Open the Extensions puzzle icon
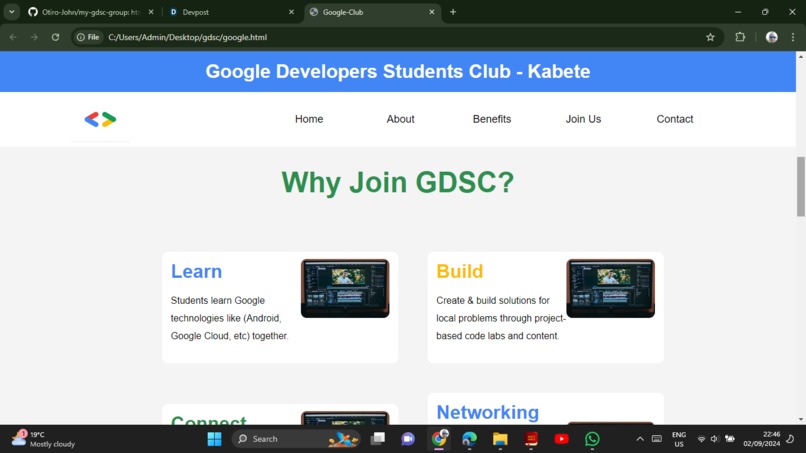Screen dimensions: 806x453 coord(740,37)
